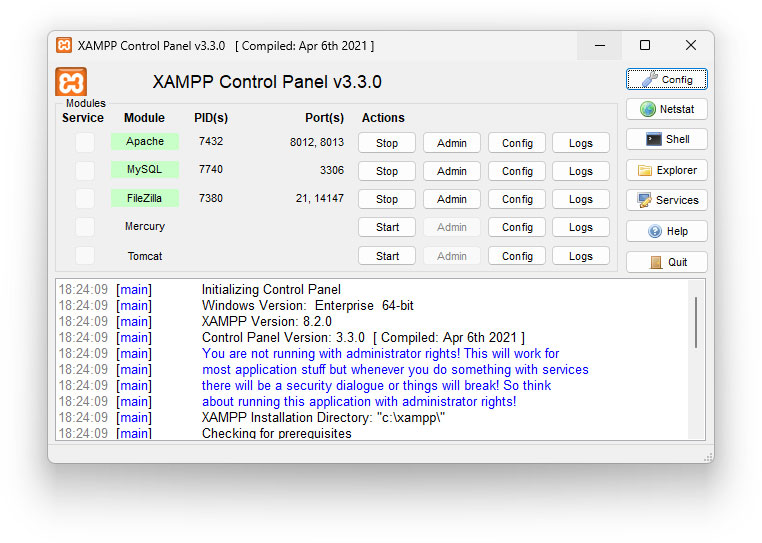Click the 'Initializing Control Panel' log line

271,290
